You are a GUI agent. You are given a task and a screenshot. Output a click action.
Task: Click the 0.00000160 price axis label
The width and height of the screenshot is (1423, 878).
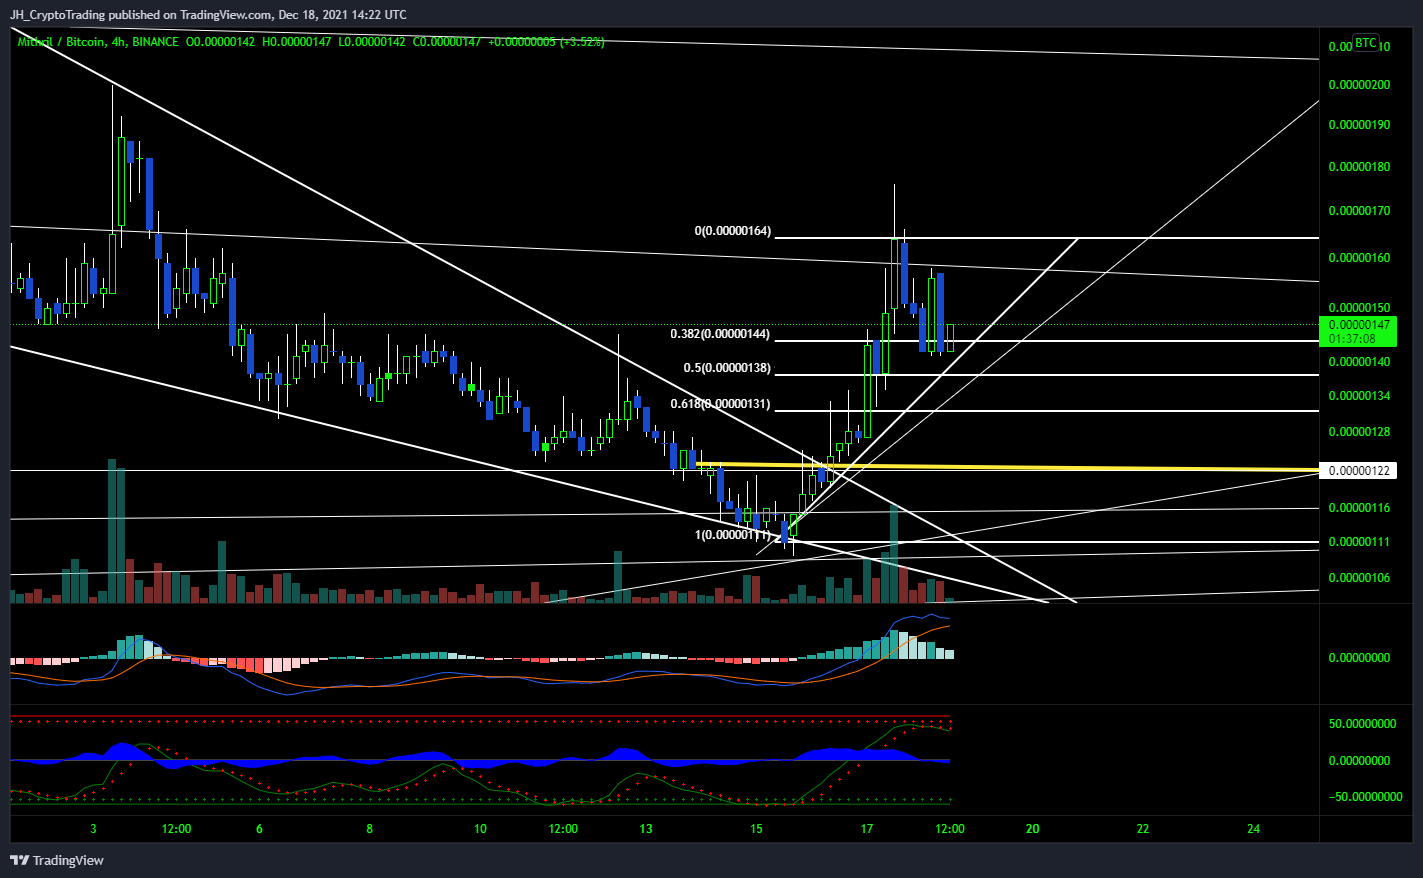1359,258
